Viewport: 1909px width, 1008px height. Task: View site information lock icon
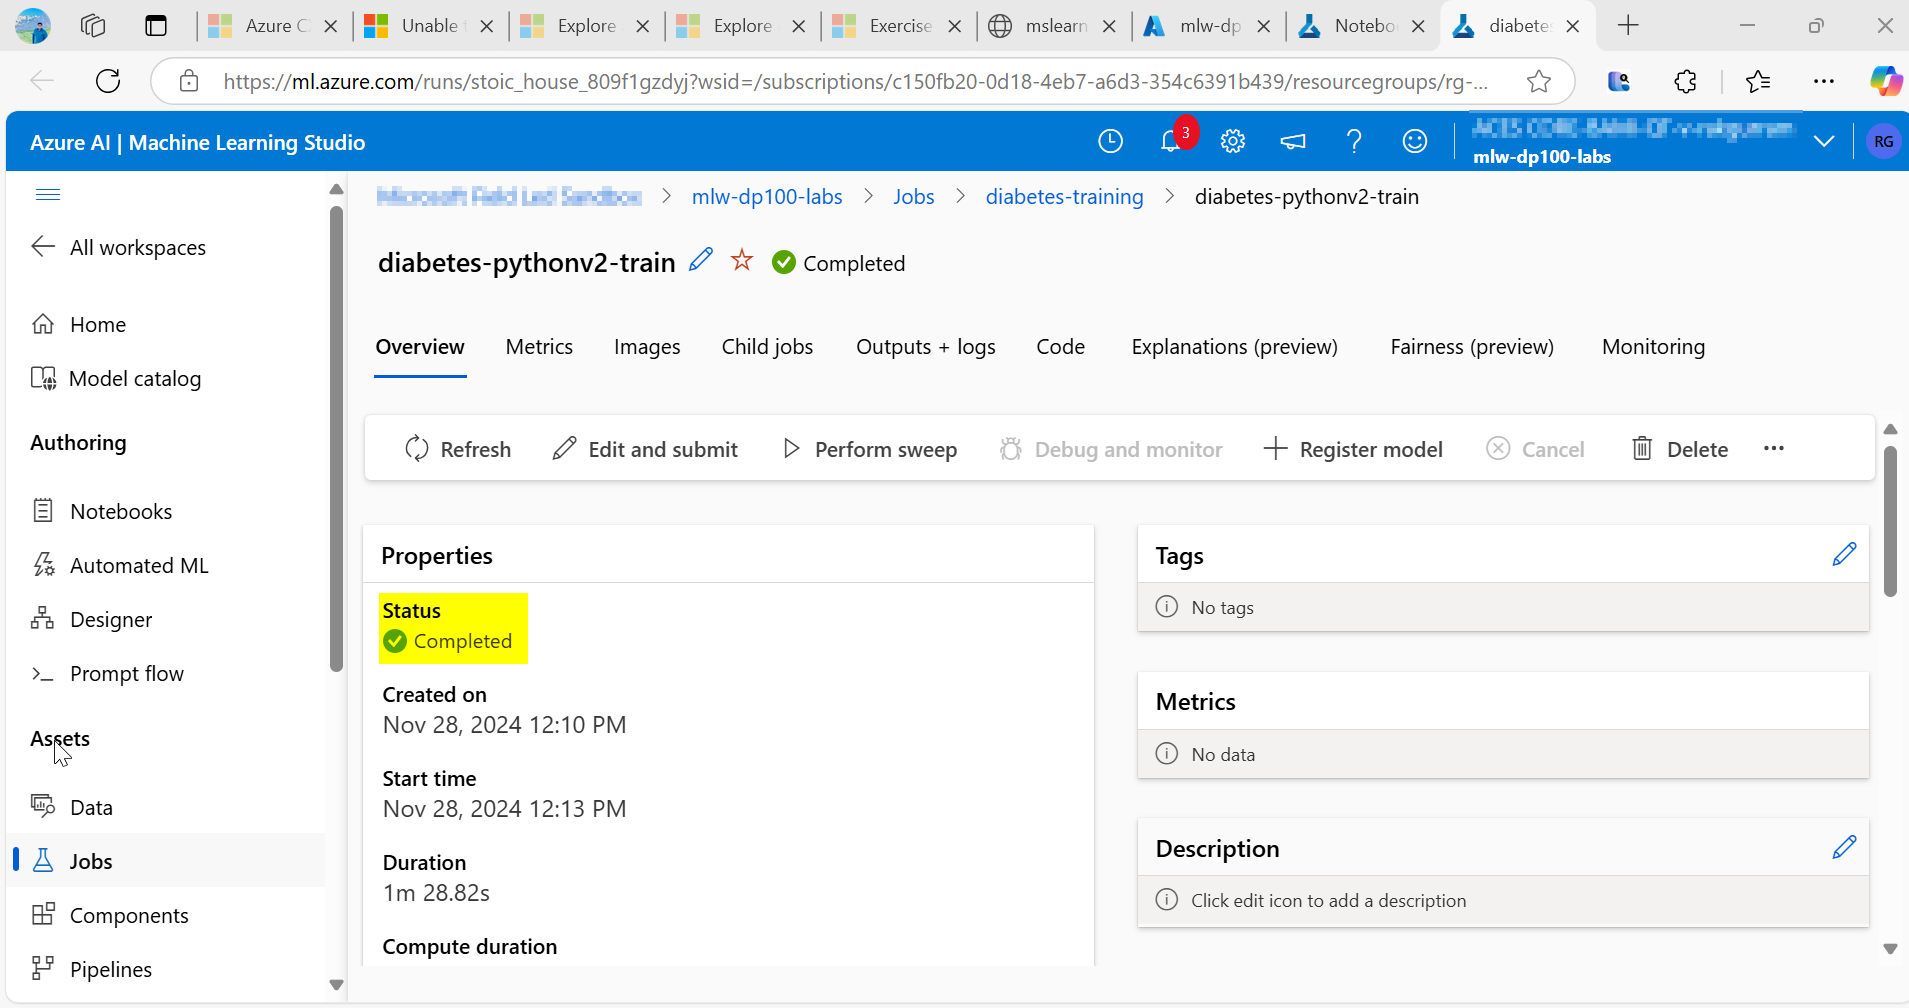point(189,81)
